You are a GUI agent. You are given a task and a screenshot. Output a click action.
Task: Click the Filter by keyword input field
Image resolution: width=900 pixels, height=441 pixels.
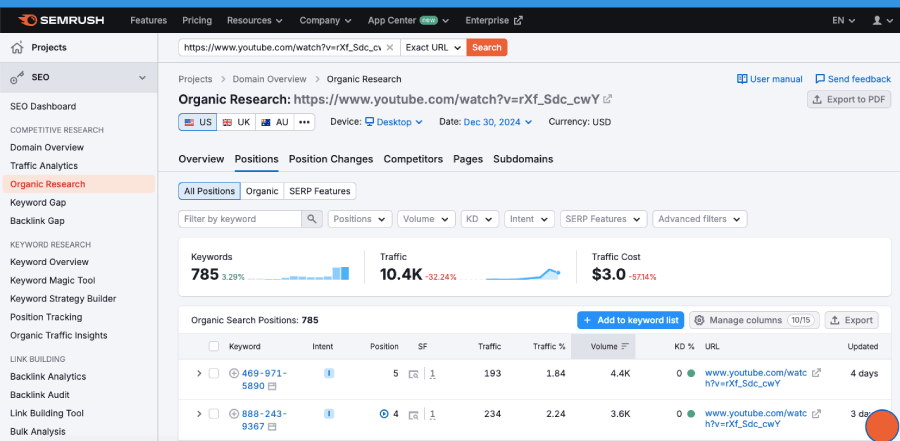pos(240,219)
